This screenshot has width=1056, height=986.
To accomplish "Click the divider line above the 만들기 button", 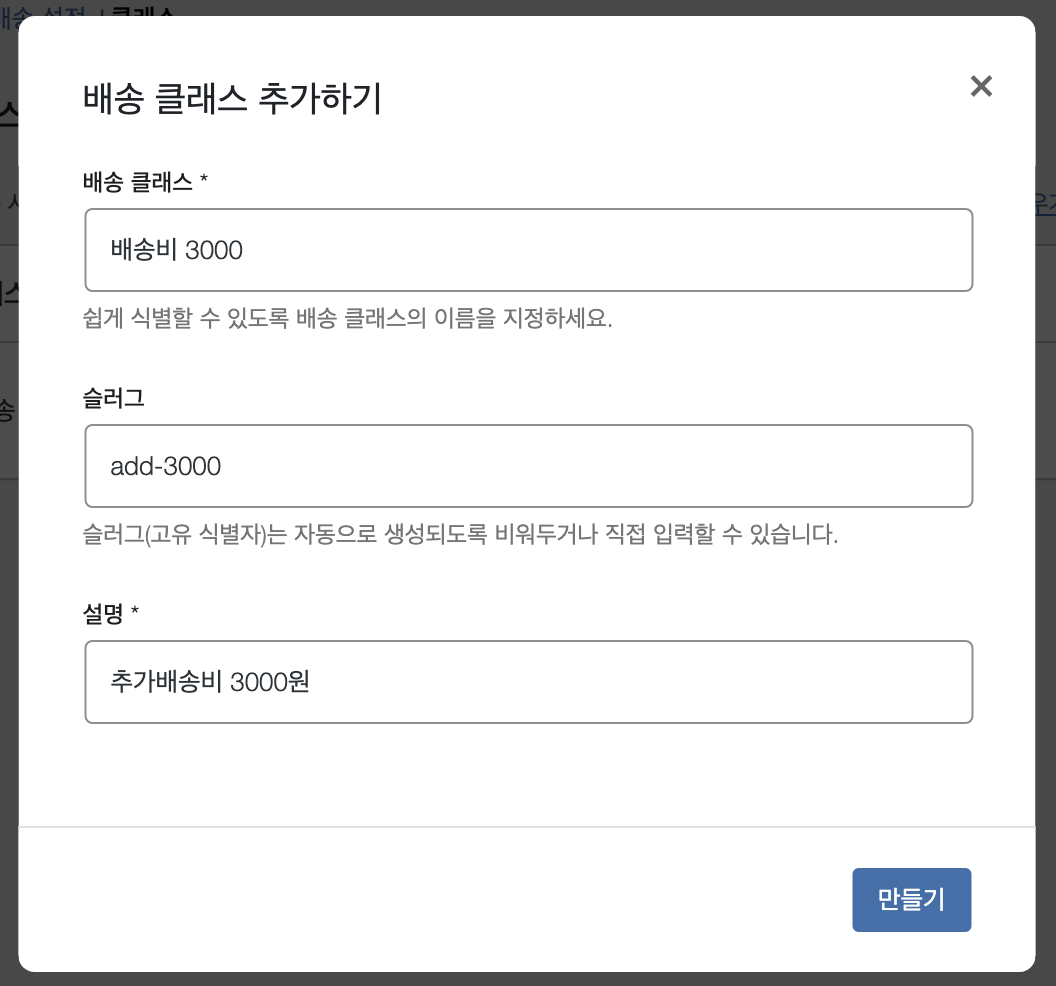I will click(x=527, y=826).
